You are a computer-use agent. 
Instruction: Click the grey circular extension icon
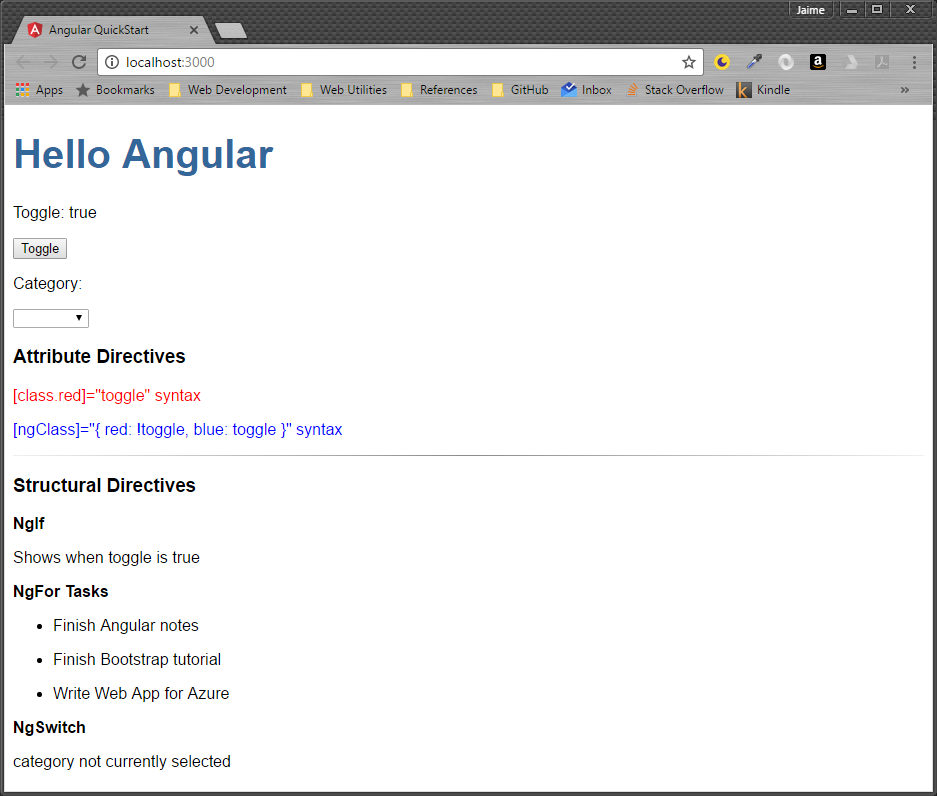tap(786, 62)
